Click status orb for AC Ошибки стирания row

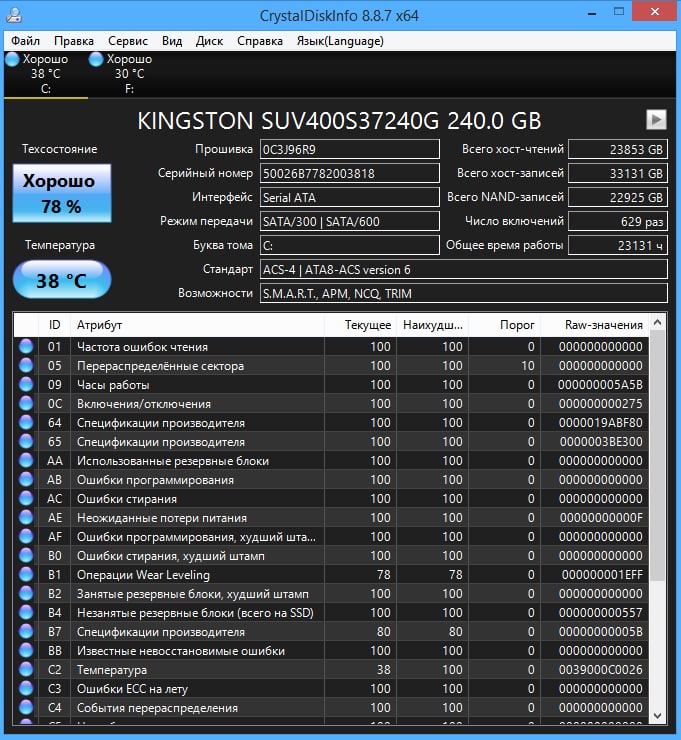click(26, 498)
